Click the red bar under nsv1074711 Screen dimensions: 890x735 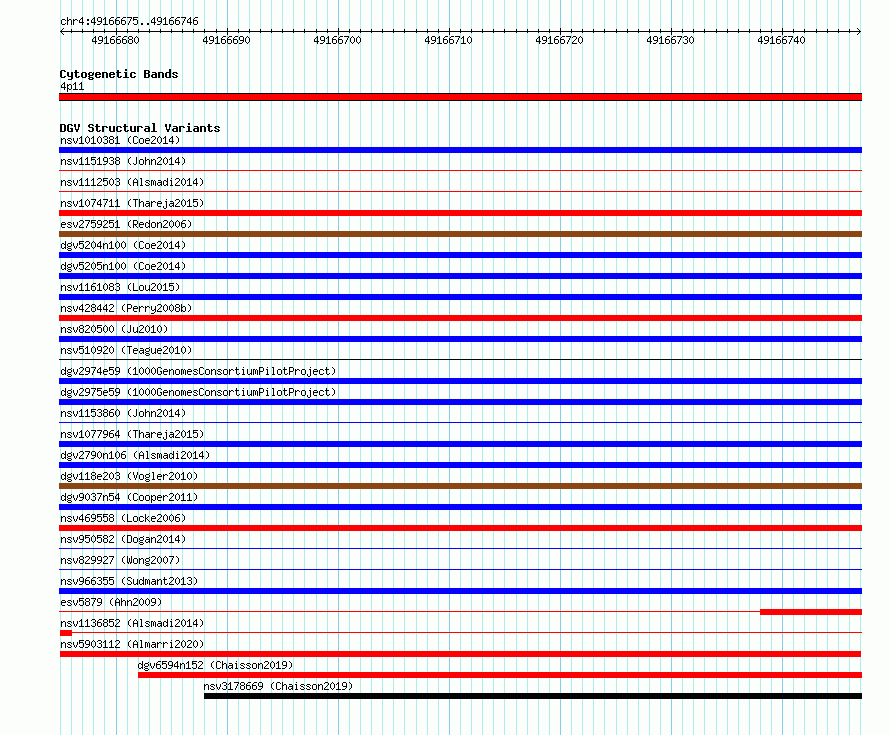[460, 213]
